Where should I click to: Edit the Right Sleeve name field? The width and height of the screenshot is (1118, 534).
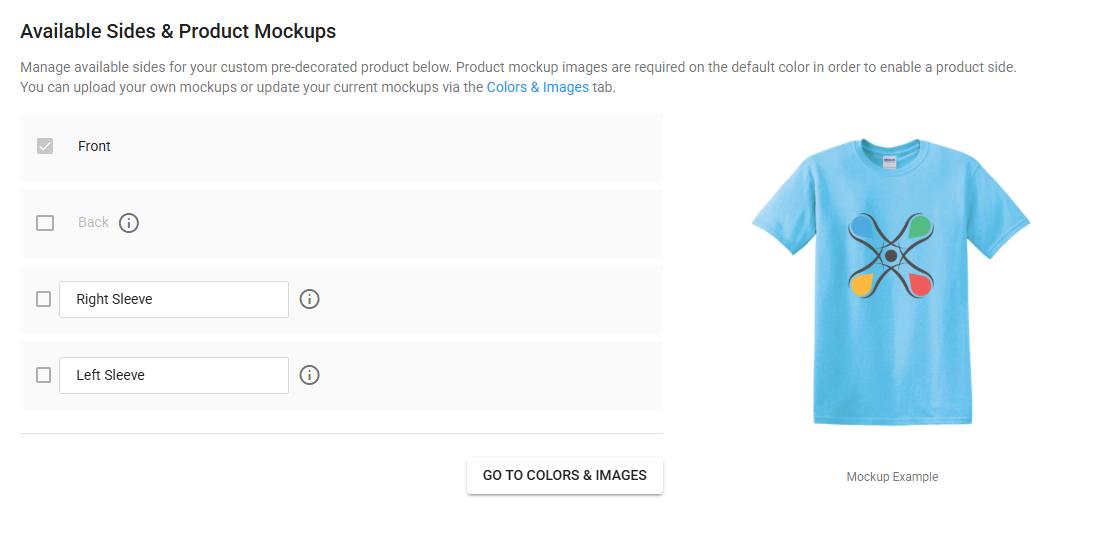coord(174,299)
